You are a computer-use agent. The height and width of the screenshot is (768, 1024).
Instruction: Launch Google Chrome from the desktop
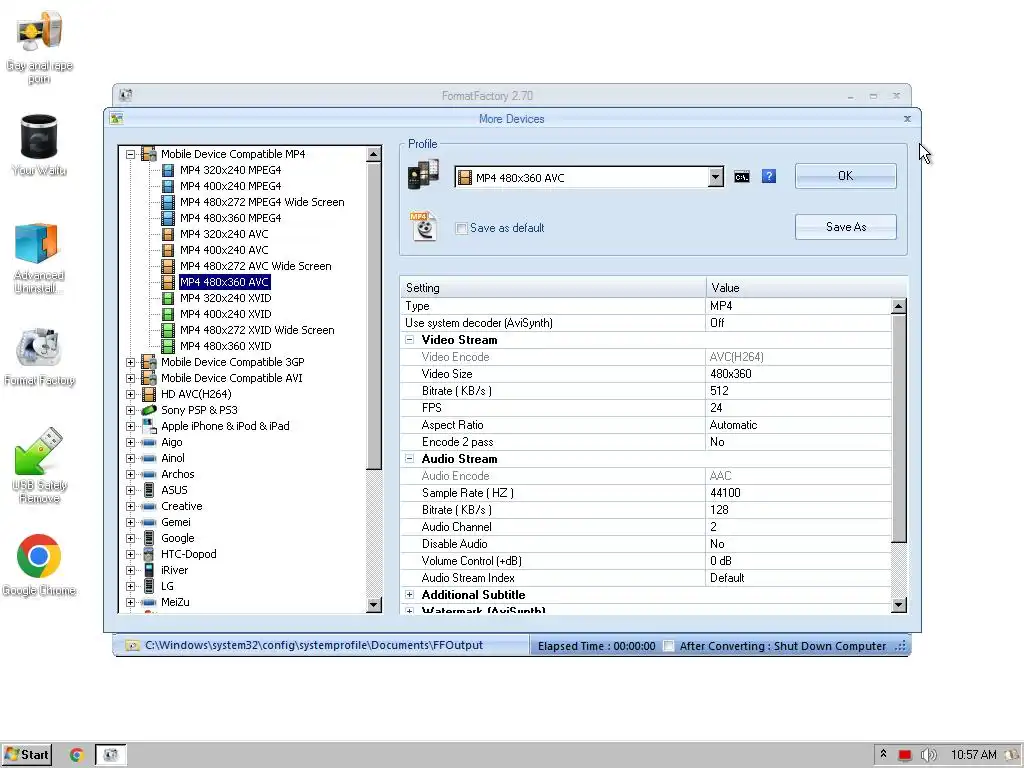(x=39, y=566)
